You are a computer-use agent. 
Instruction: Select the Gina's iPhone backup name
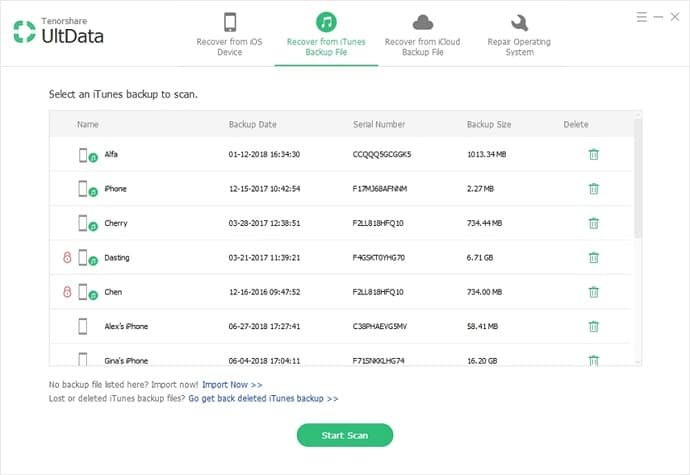click(126, 361)
